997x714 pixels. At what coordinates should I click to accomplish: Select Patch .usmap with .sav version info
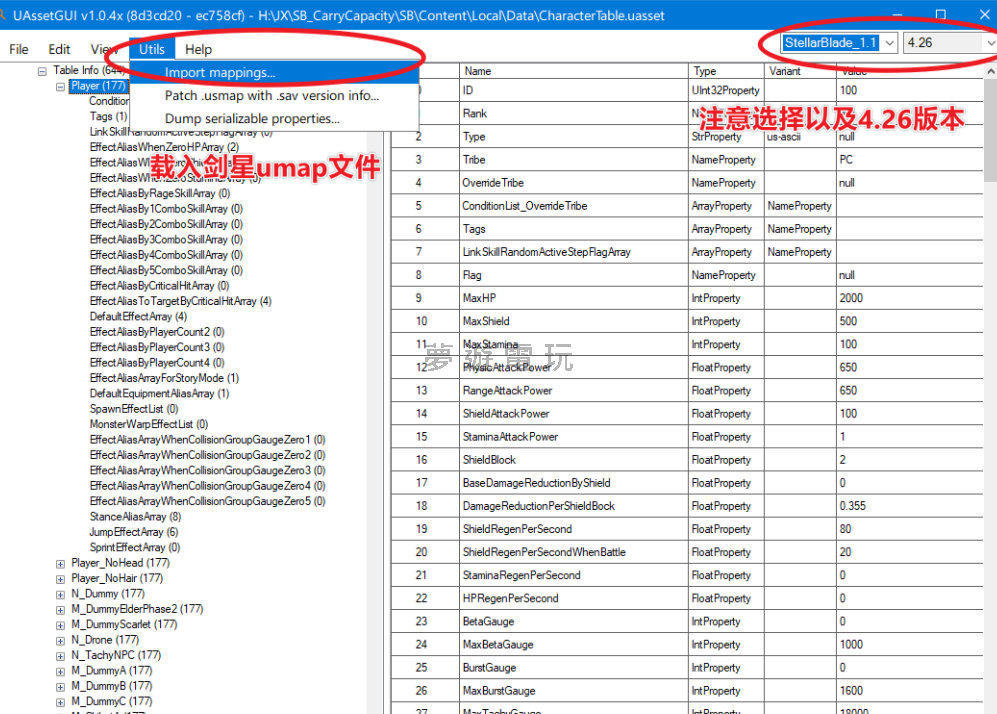[x=271, y=96]
